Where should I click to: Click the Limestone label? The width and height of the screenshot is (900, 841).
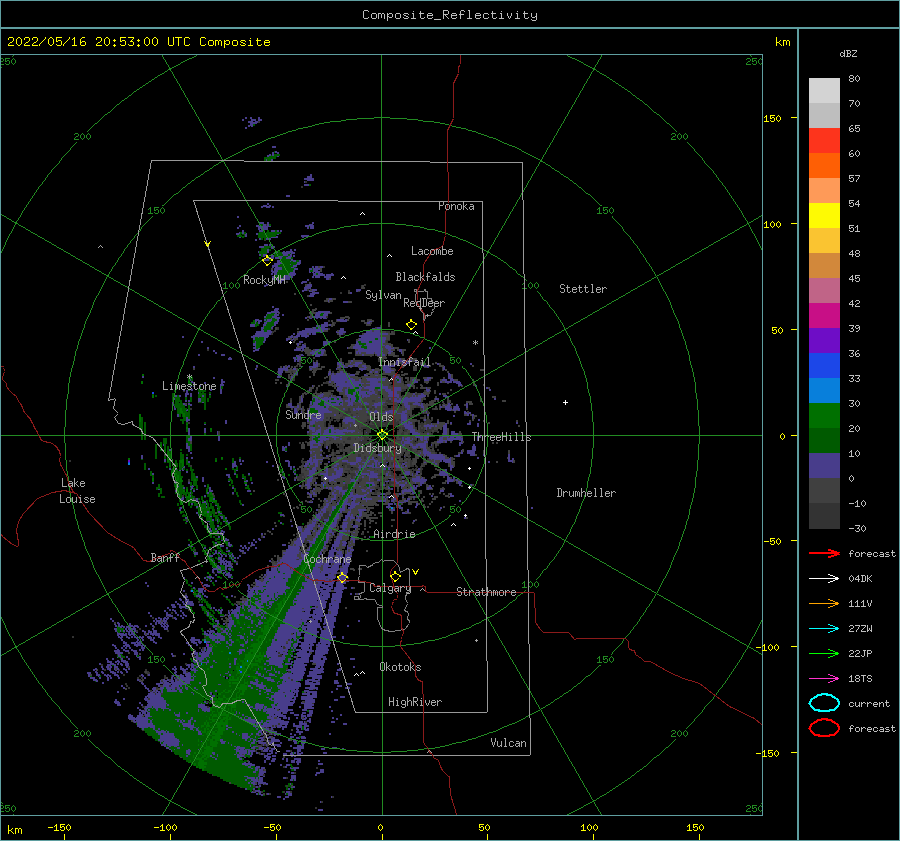[189, 386]
